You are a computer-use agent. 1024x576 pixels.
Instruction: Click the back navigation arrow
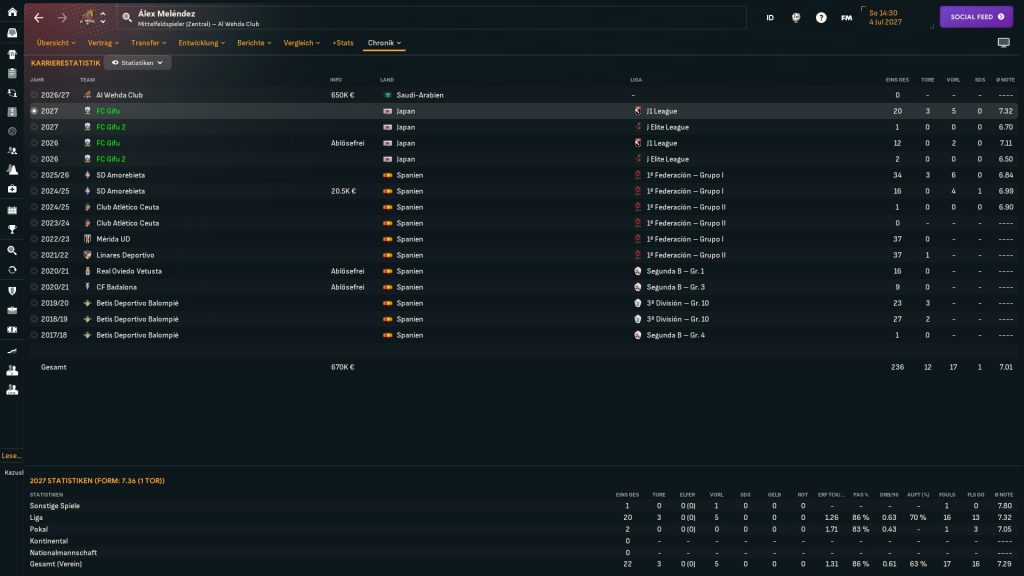coord(39,18)
